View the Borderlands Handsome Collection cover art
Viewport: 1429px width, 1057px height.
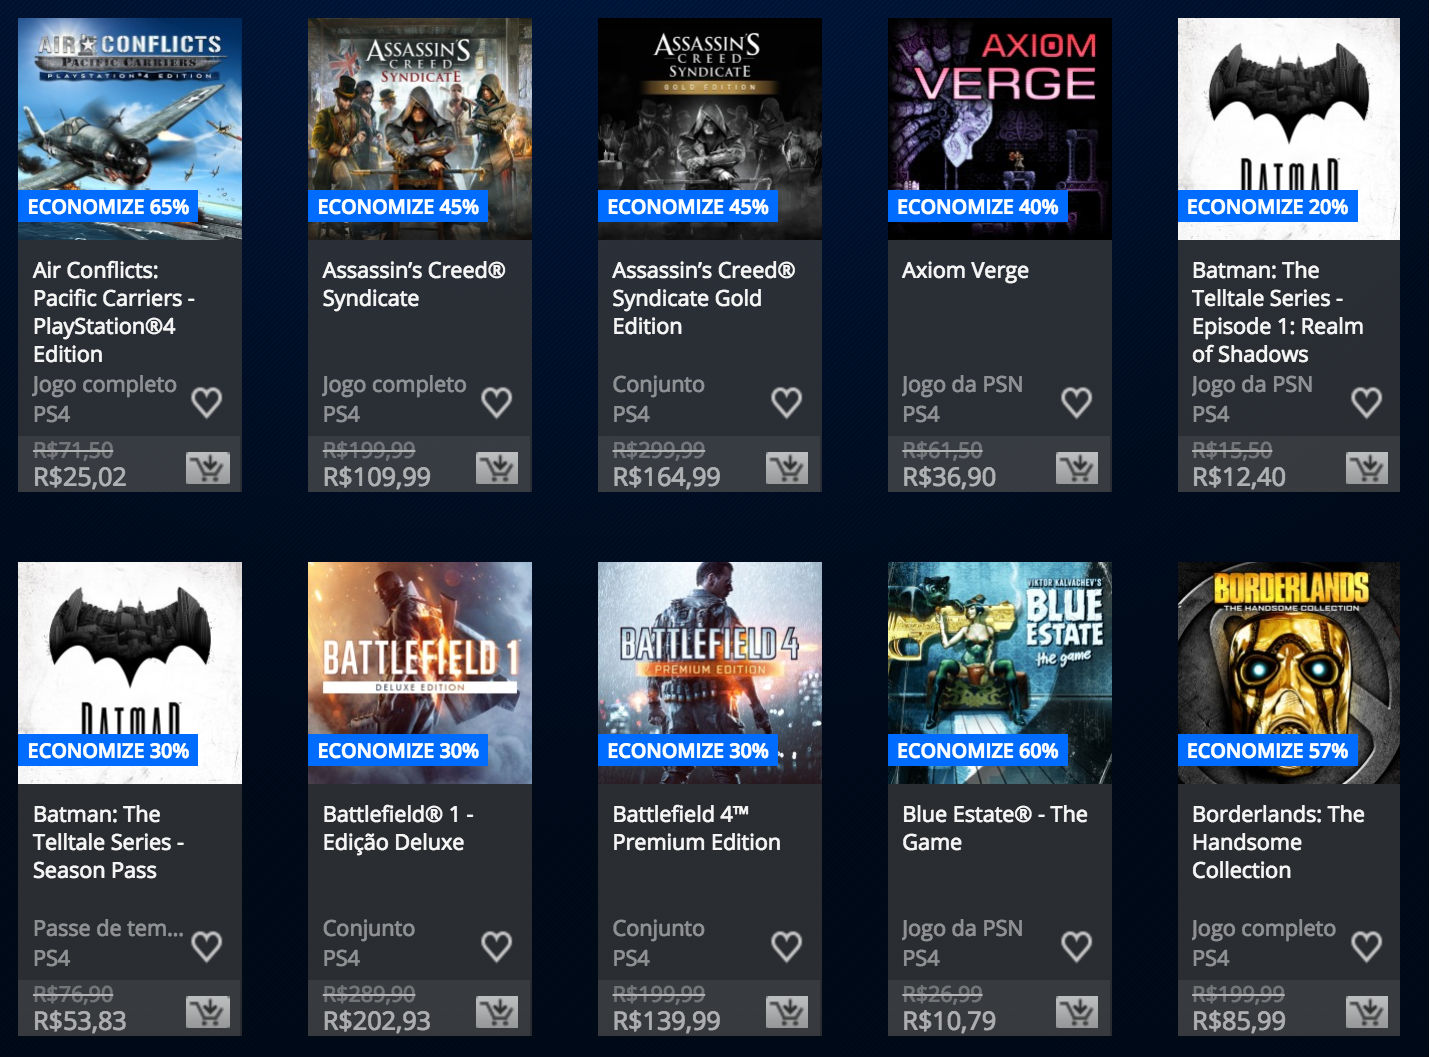pos(1289,673)
